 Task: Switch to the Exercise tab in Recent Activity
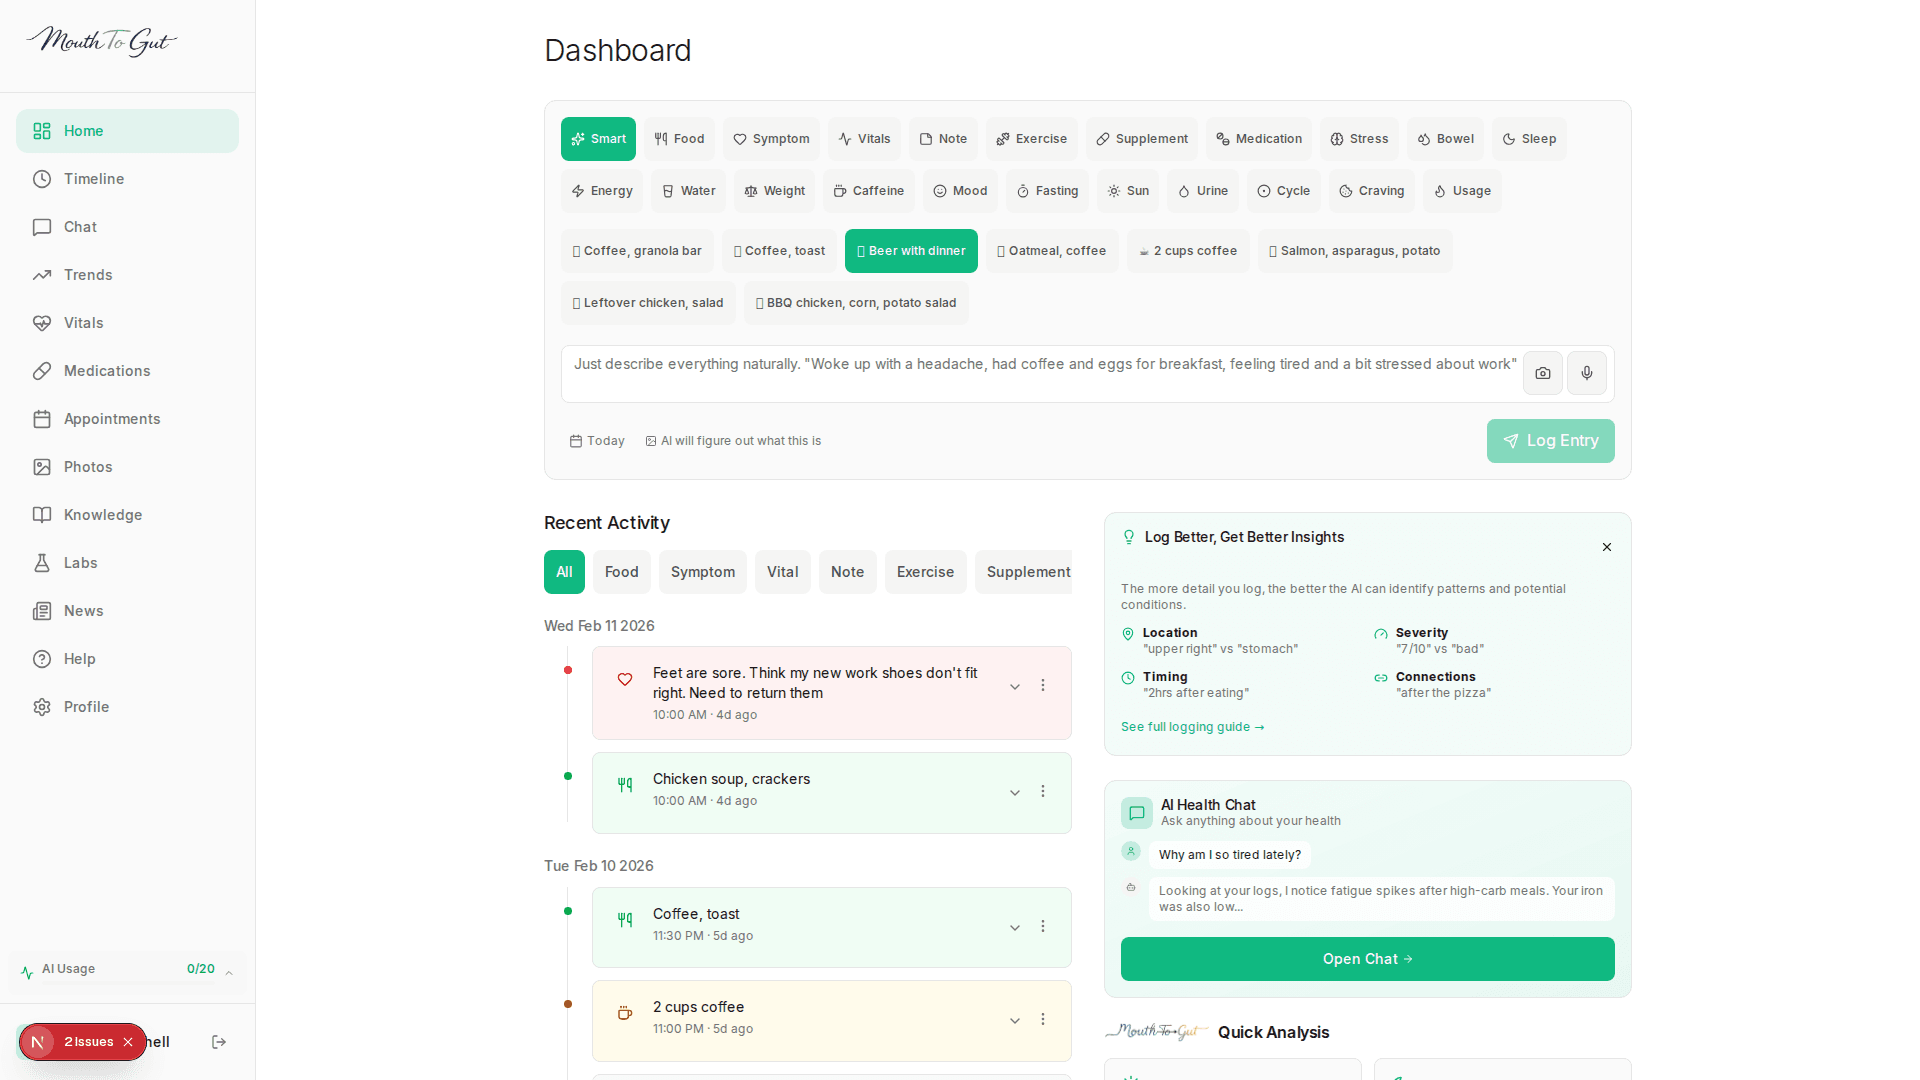click(x=925, y=572)
